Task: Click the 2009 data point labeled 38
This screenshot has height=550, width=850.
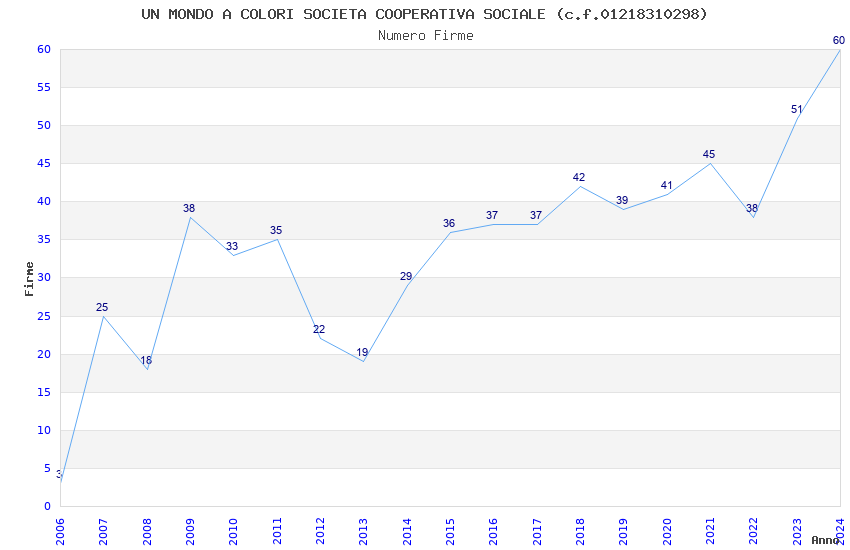Action: [x=189, y=208]
